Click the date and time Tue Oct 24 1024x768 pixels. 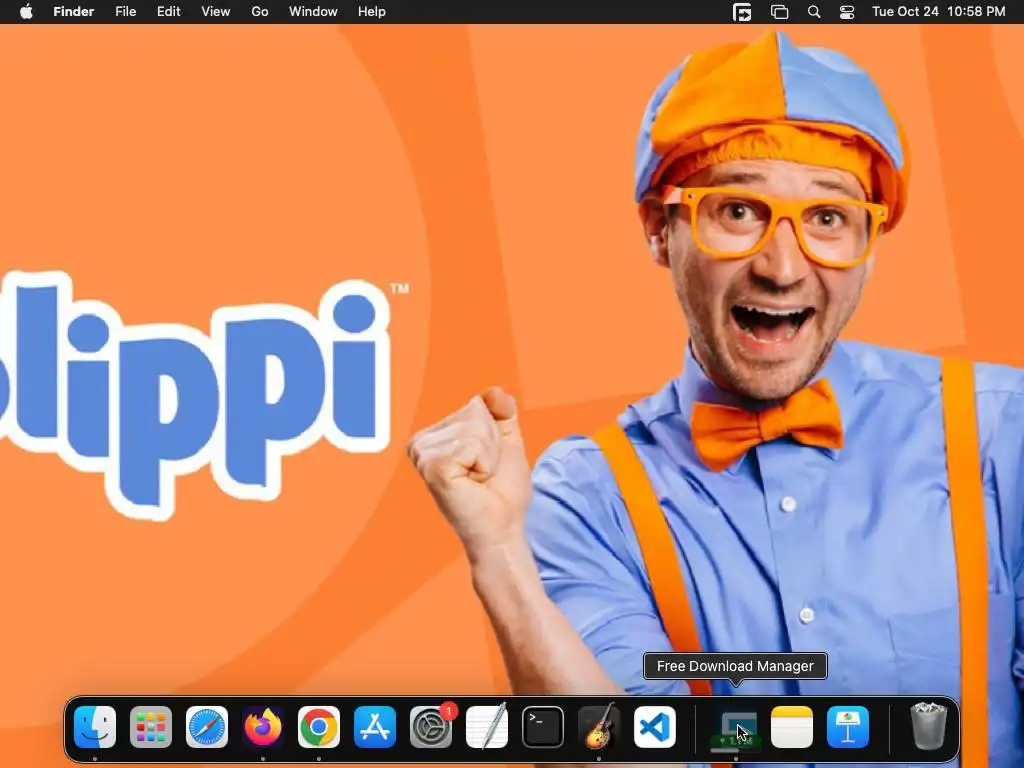click(x=938, y=12)
